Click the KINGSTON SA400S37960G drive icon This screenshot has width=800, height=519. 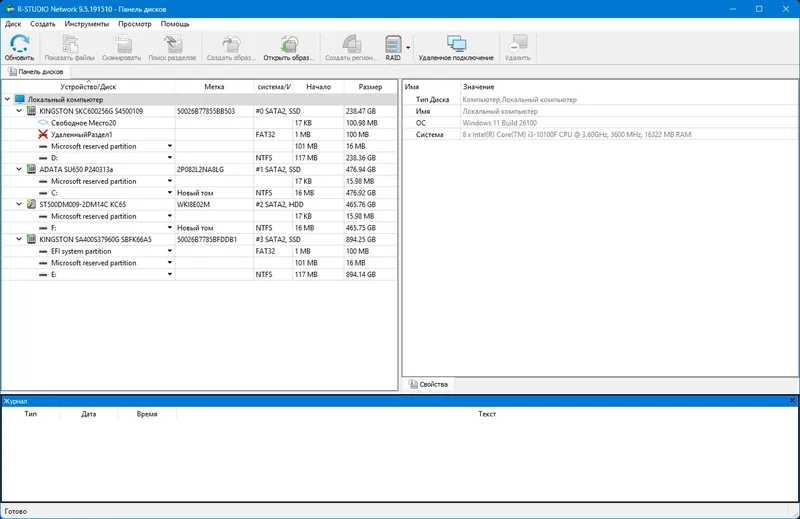click(x=31, y=239)
